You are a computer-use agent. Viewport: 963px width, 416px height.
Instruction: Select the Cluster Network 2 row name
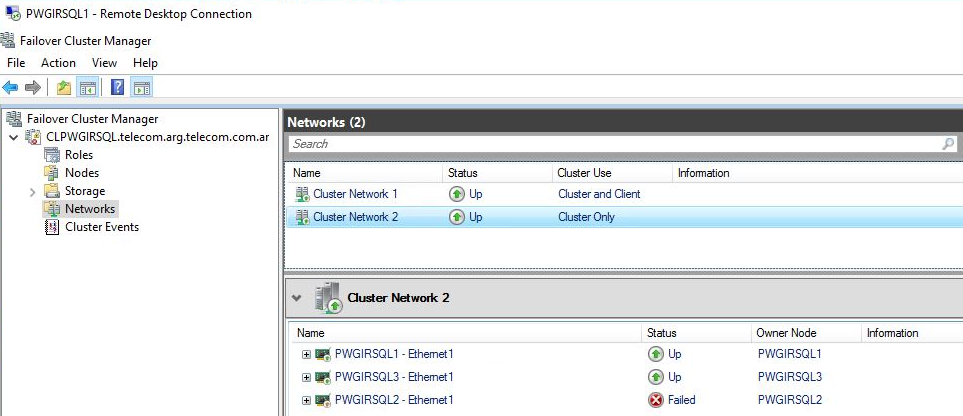click(x=356, y=217)
